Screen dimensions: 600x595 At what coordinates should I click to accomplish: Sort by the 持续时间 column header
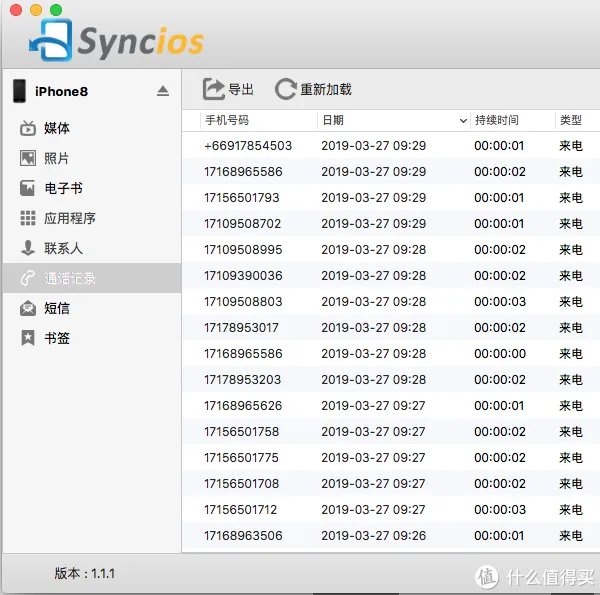(x=497, y=120)
